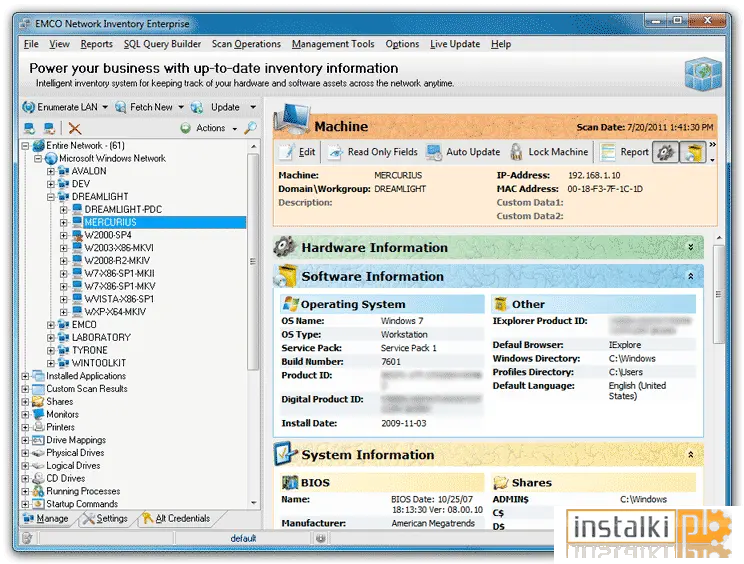The width and height of the screenshot is (744, 564).
Task: Click the IP-Address value 192.168.1.10
Action: [x=594, y=176]
